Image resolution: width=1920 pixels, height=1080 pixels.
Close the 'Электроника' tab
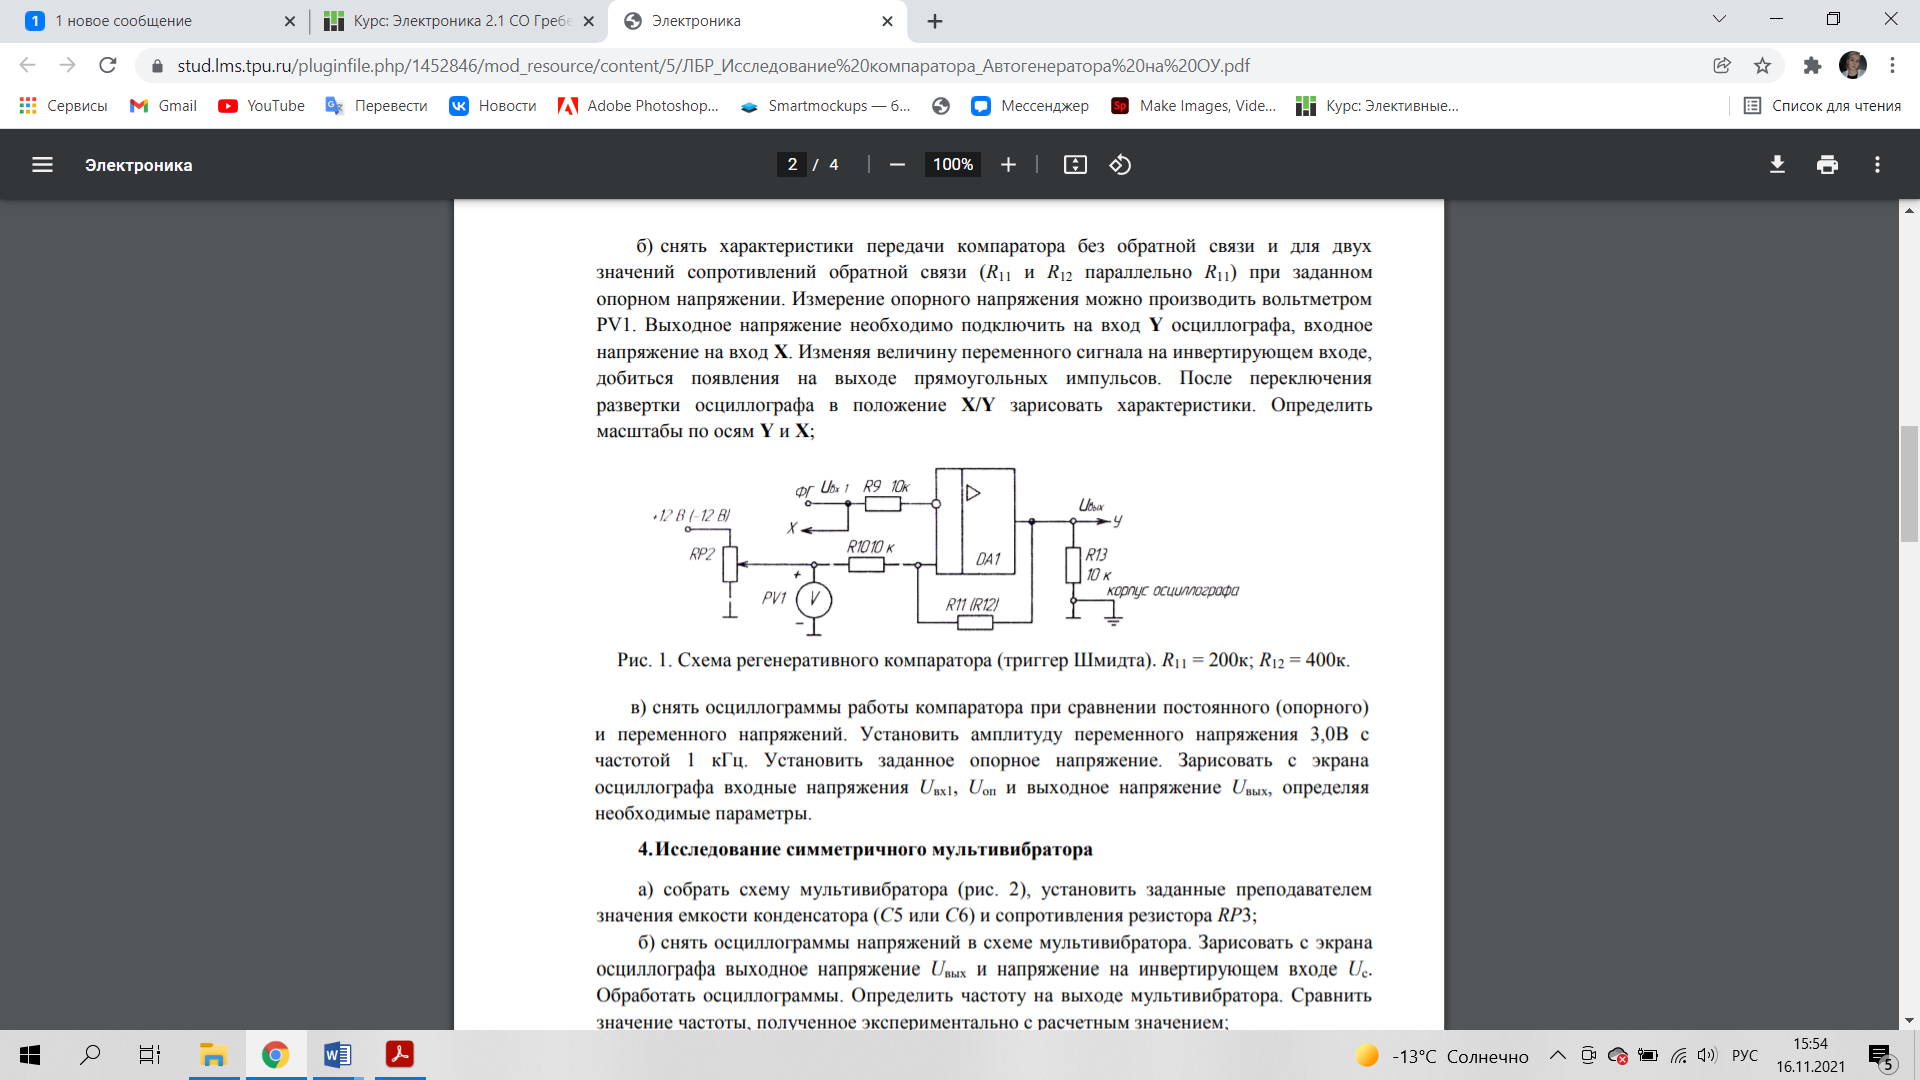tap(887, 21)
